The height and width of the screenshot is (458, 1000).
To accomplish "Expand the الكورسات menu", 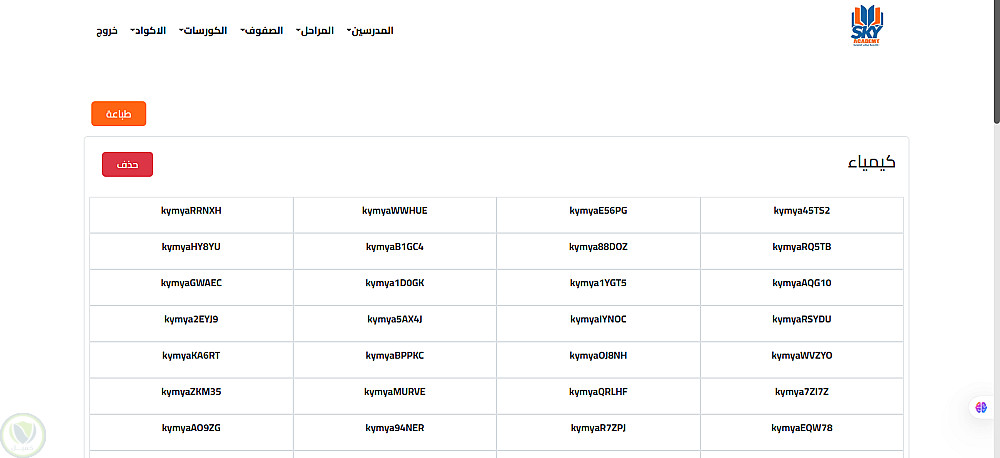I will [x=205, y=31].
